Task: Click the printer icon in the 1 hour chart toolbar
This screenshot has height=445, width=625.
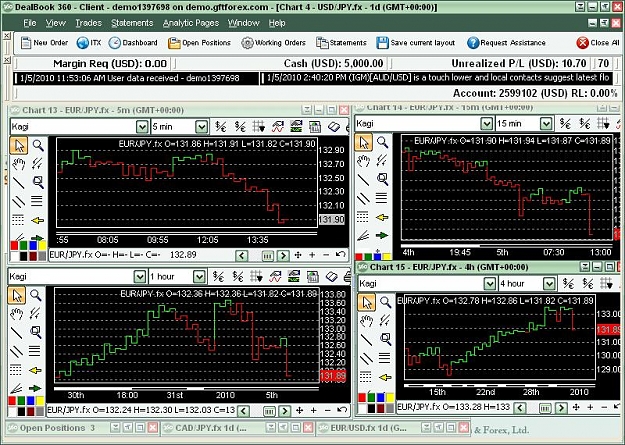Action: coord(347,276)
